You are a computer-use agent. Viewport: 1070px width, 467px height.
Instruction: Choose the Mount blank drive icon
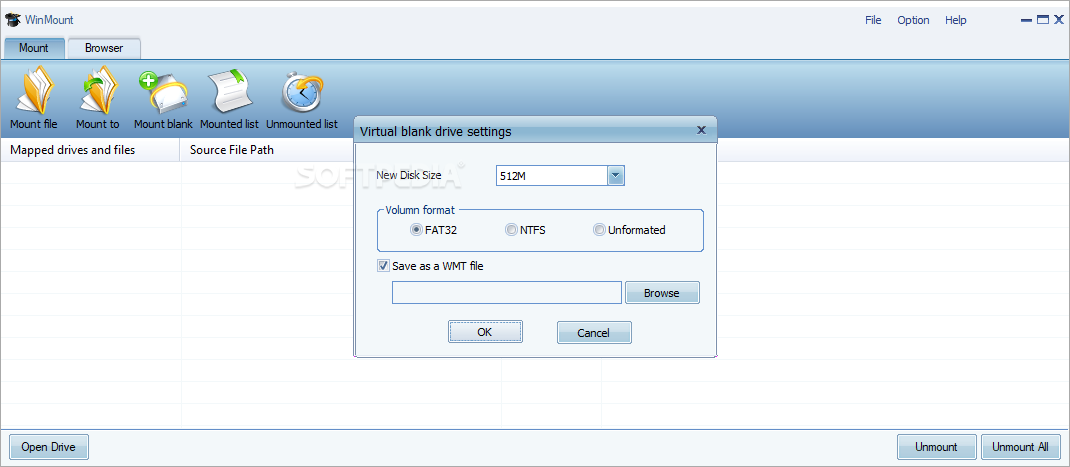click(163, 92)
